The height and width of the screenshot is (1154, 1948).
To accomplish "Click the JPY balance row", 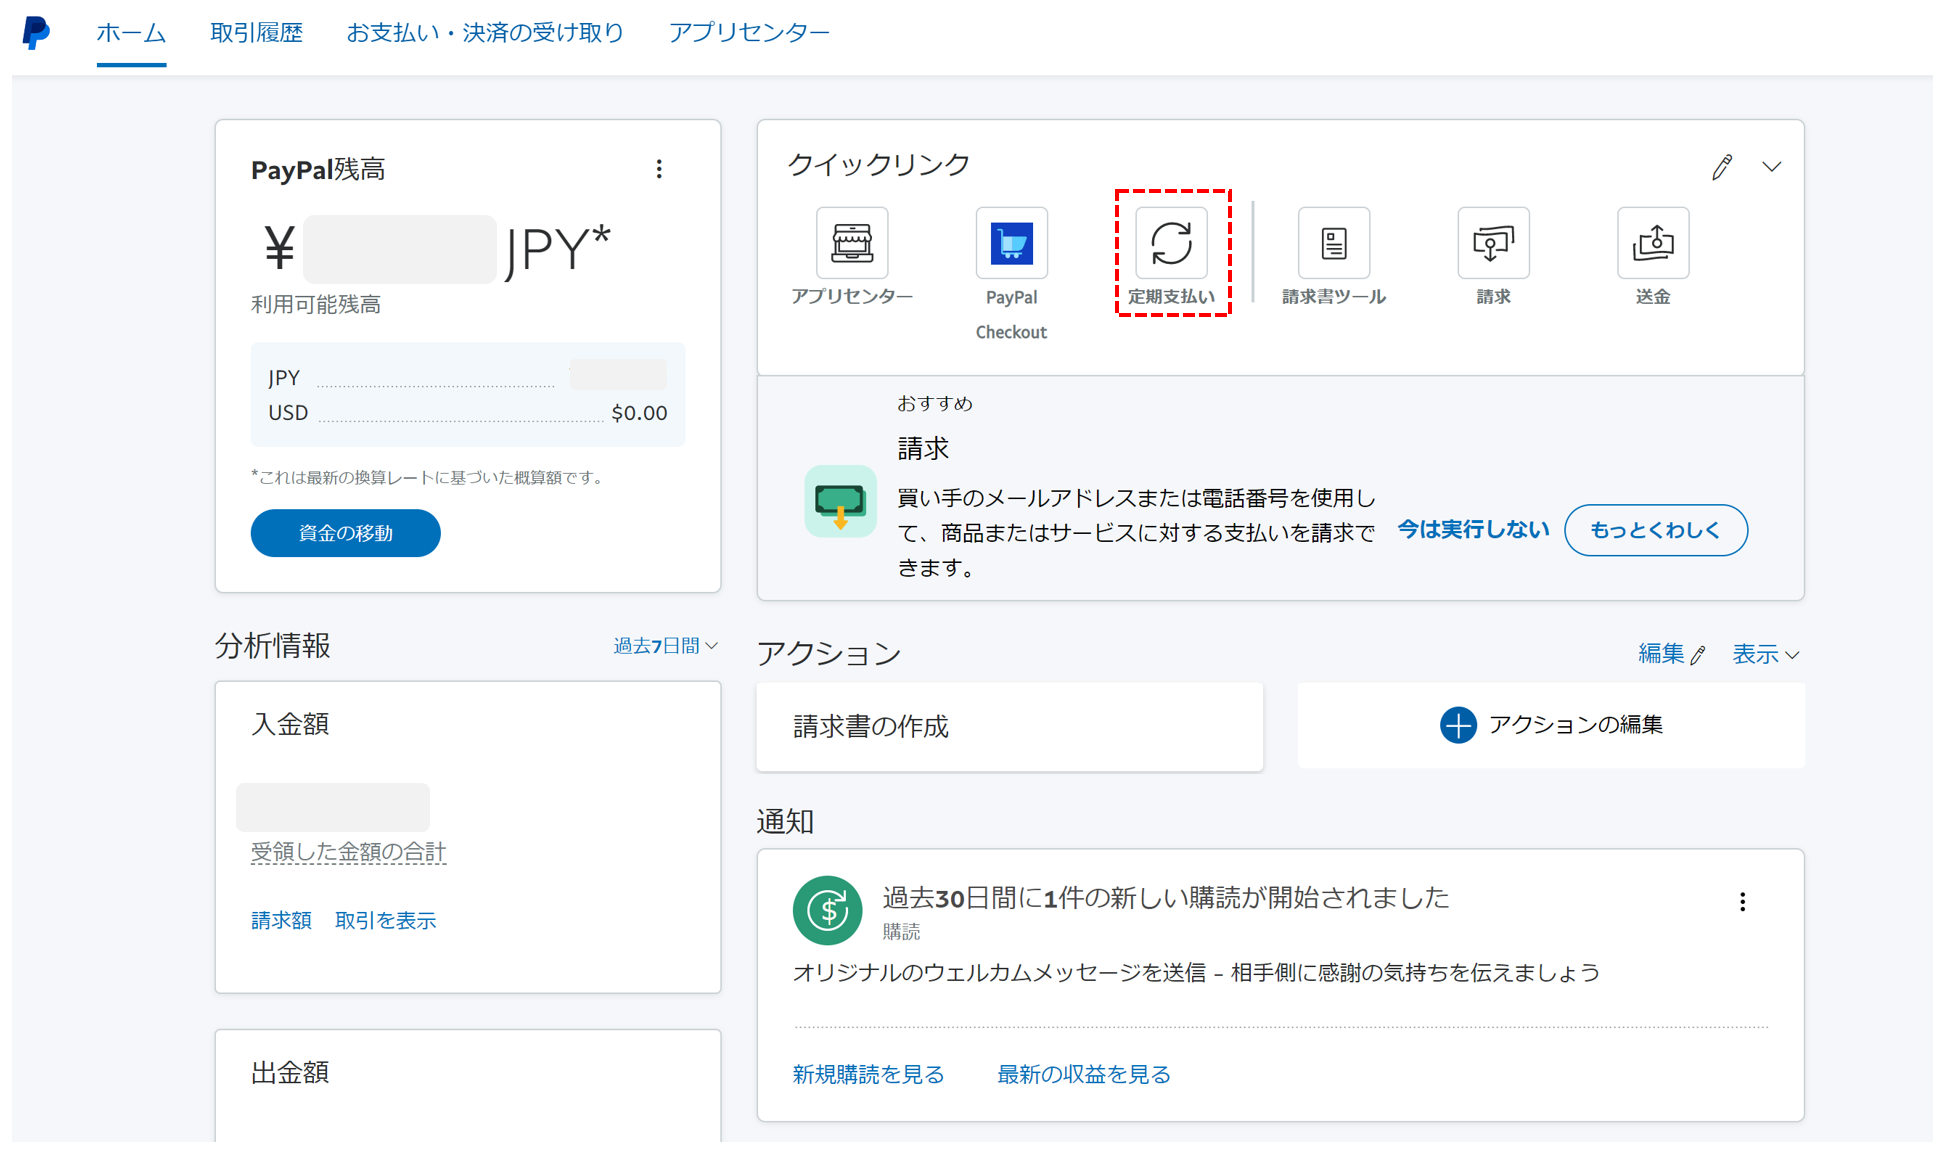I will tap(468, 377).
